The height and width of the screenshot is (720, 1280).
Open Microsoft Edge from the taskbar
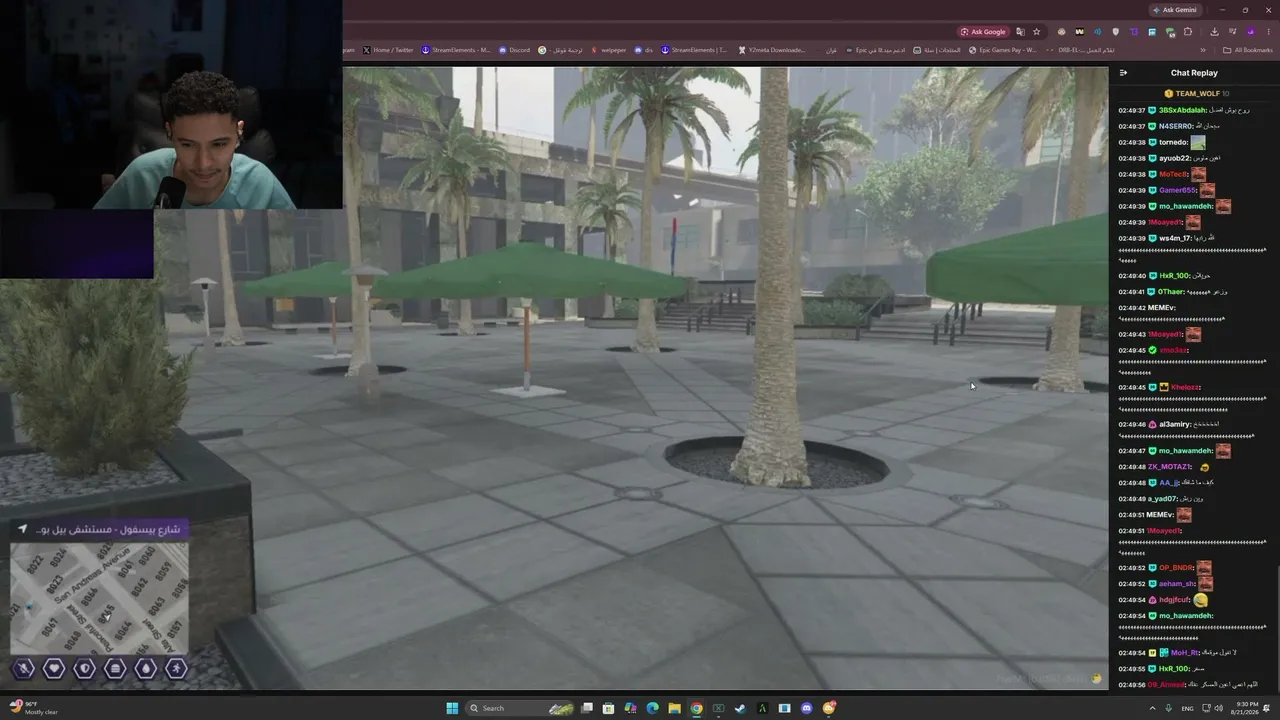(653, 708)
